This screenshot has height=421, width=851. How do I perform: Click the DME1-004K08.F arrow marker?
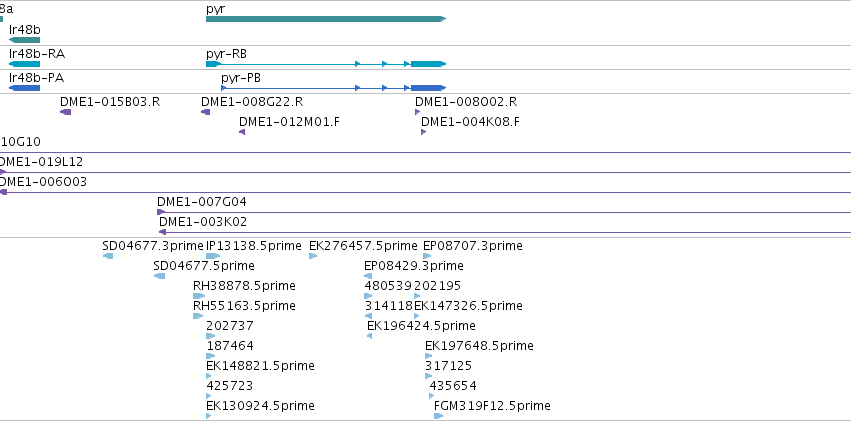point(423,132)
